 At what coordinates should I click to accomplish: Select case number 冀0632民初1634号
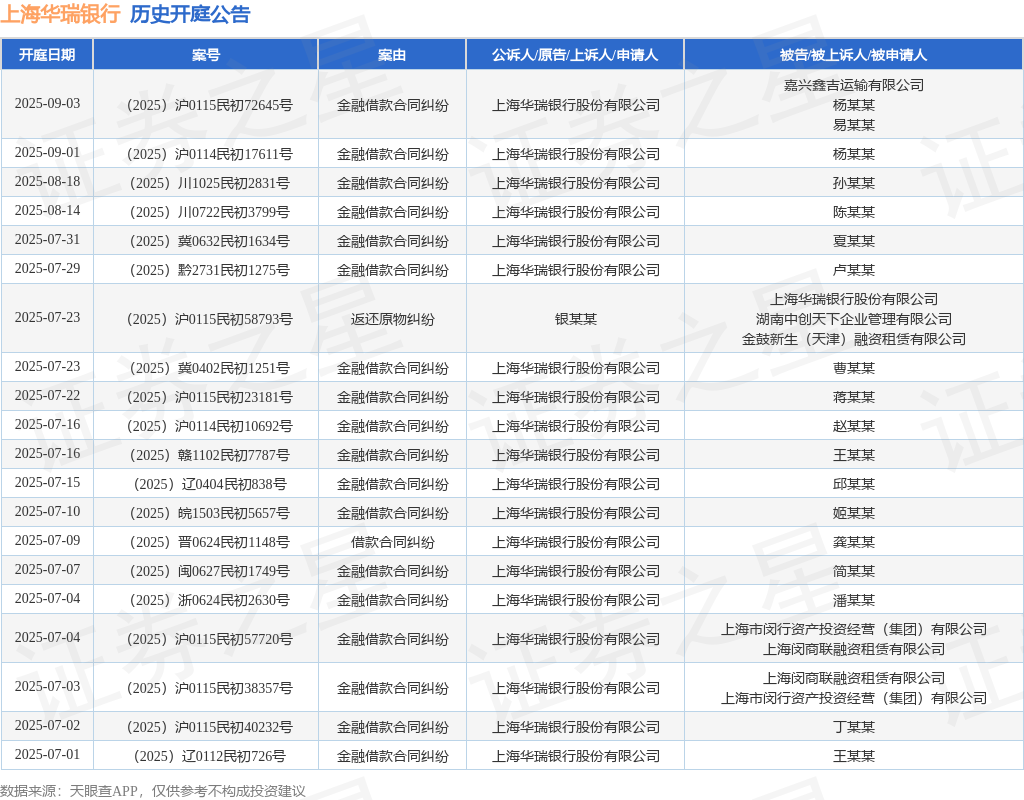coord(210,241)
